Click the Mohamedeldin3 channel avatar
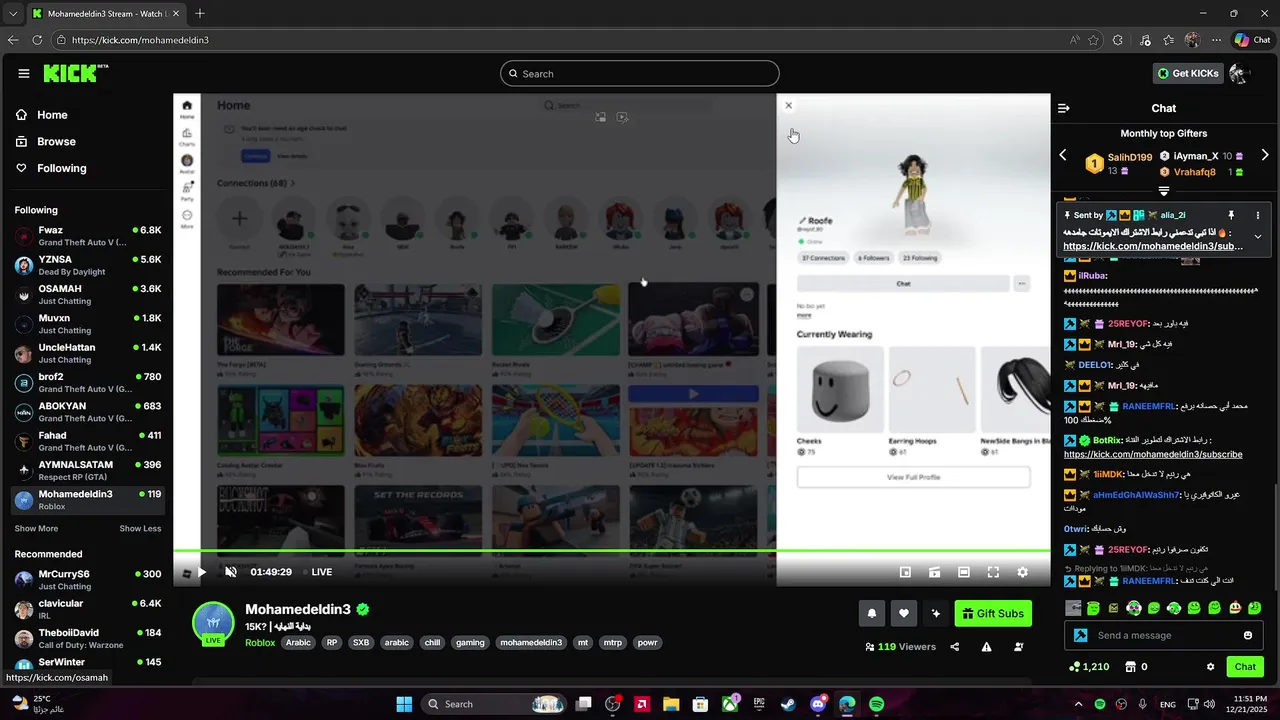The width and height of the screenshot is (1280, 720). 213,623
